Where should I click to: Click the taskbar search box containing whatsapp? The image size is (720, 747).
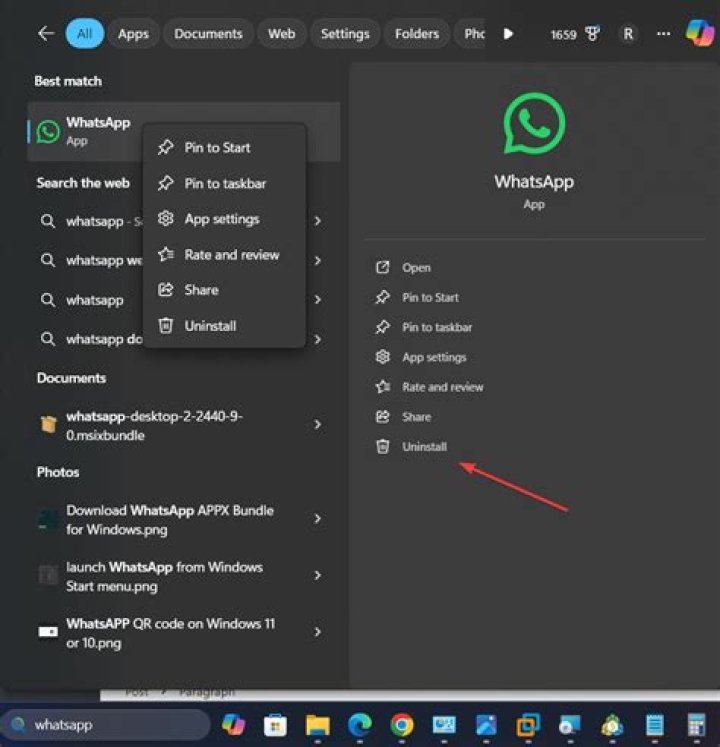point(106,725)
